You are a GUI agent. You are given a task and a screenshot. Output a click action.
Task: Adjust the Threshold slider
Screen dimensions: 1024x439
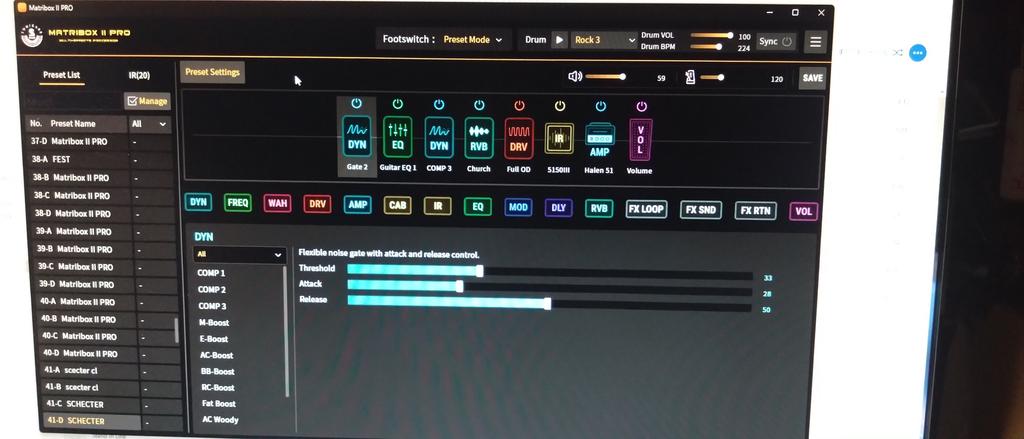(x=480, y=270)
